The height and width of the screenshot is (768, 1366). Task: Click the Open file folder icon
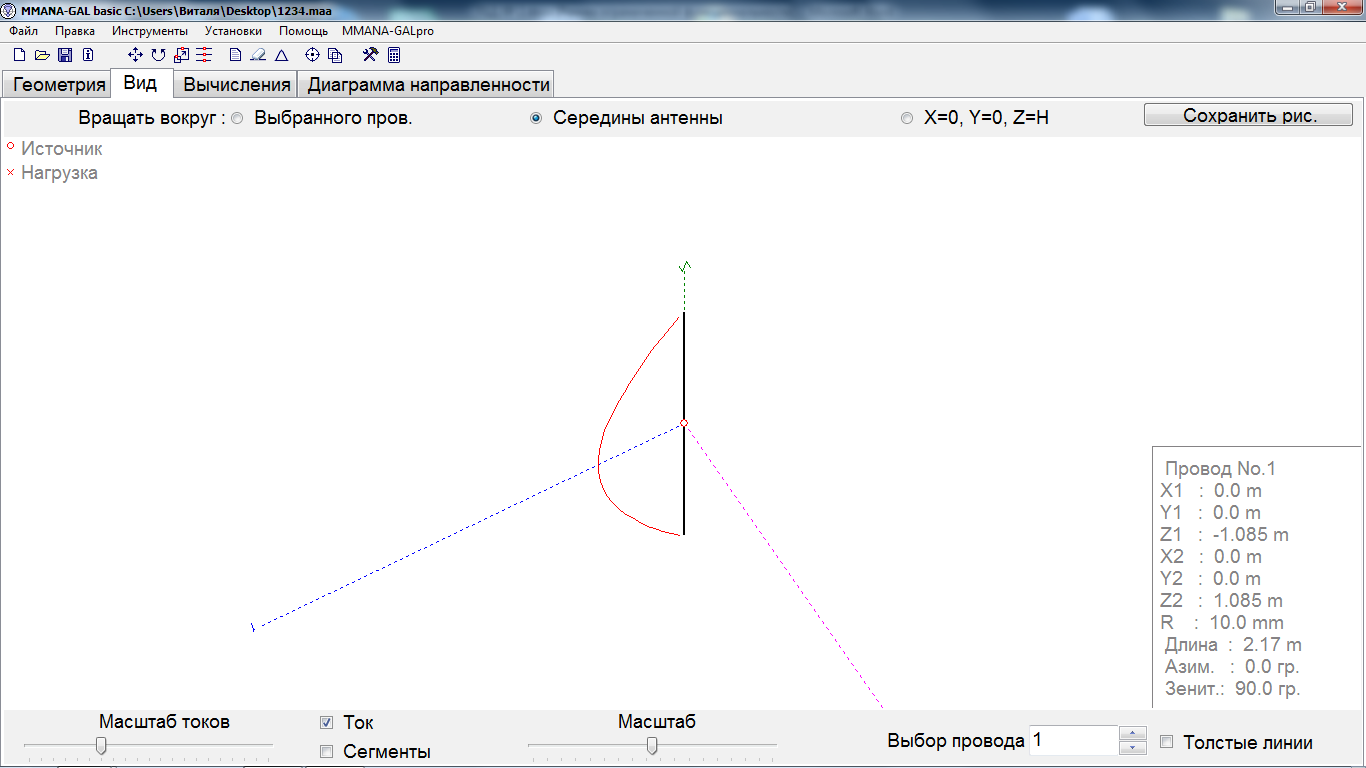click(42, 55)
